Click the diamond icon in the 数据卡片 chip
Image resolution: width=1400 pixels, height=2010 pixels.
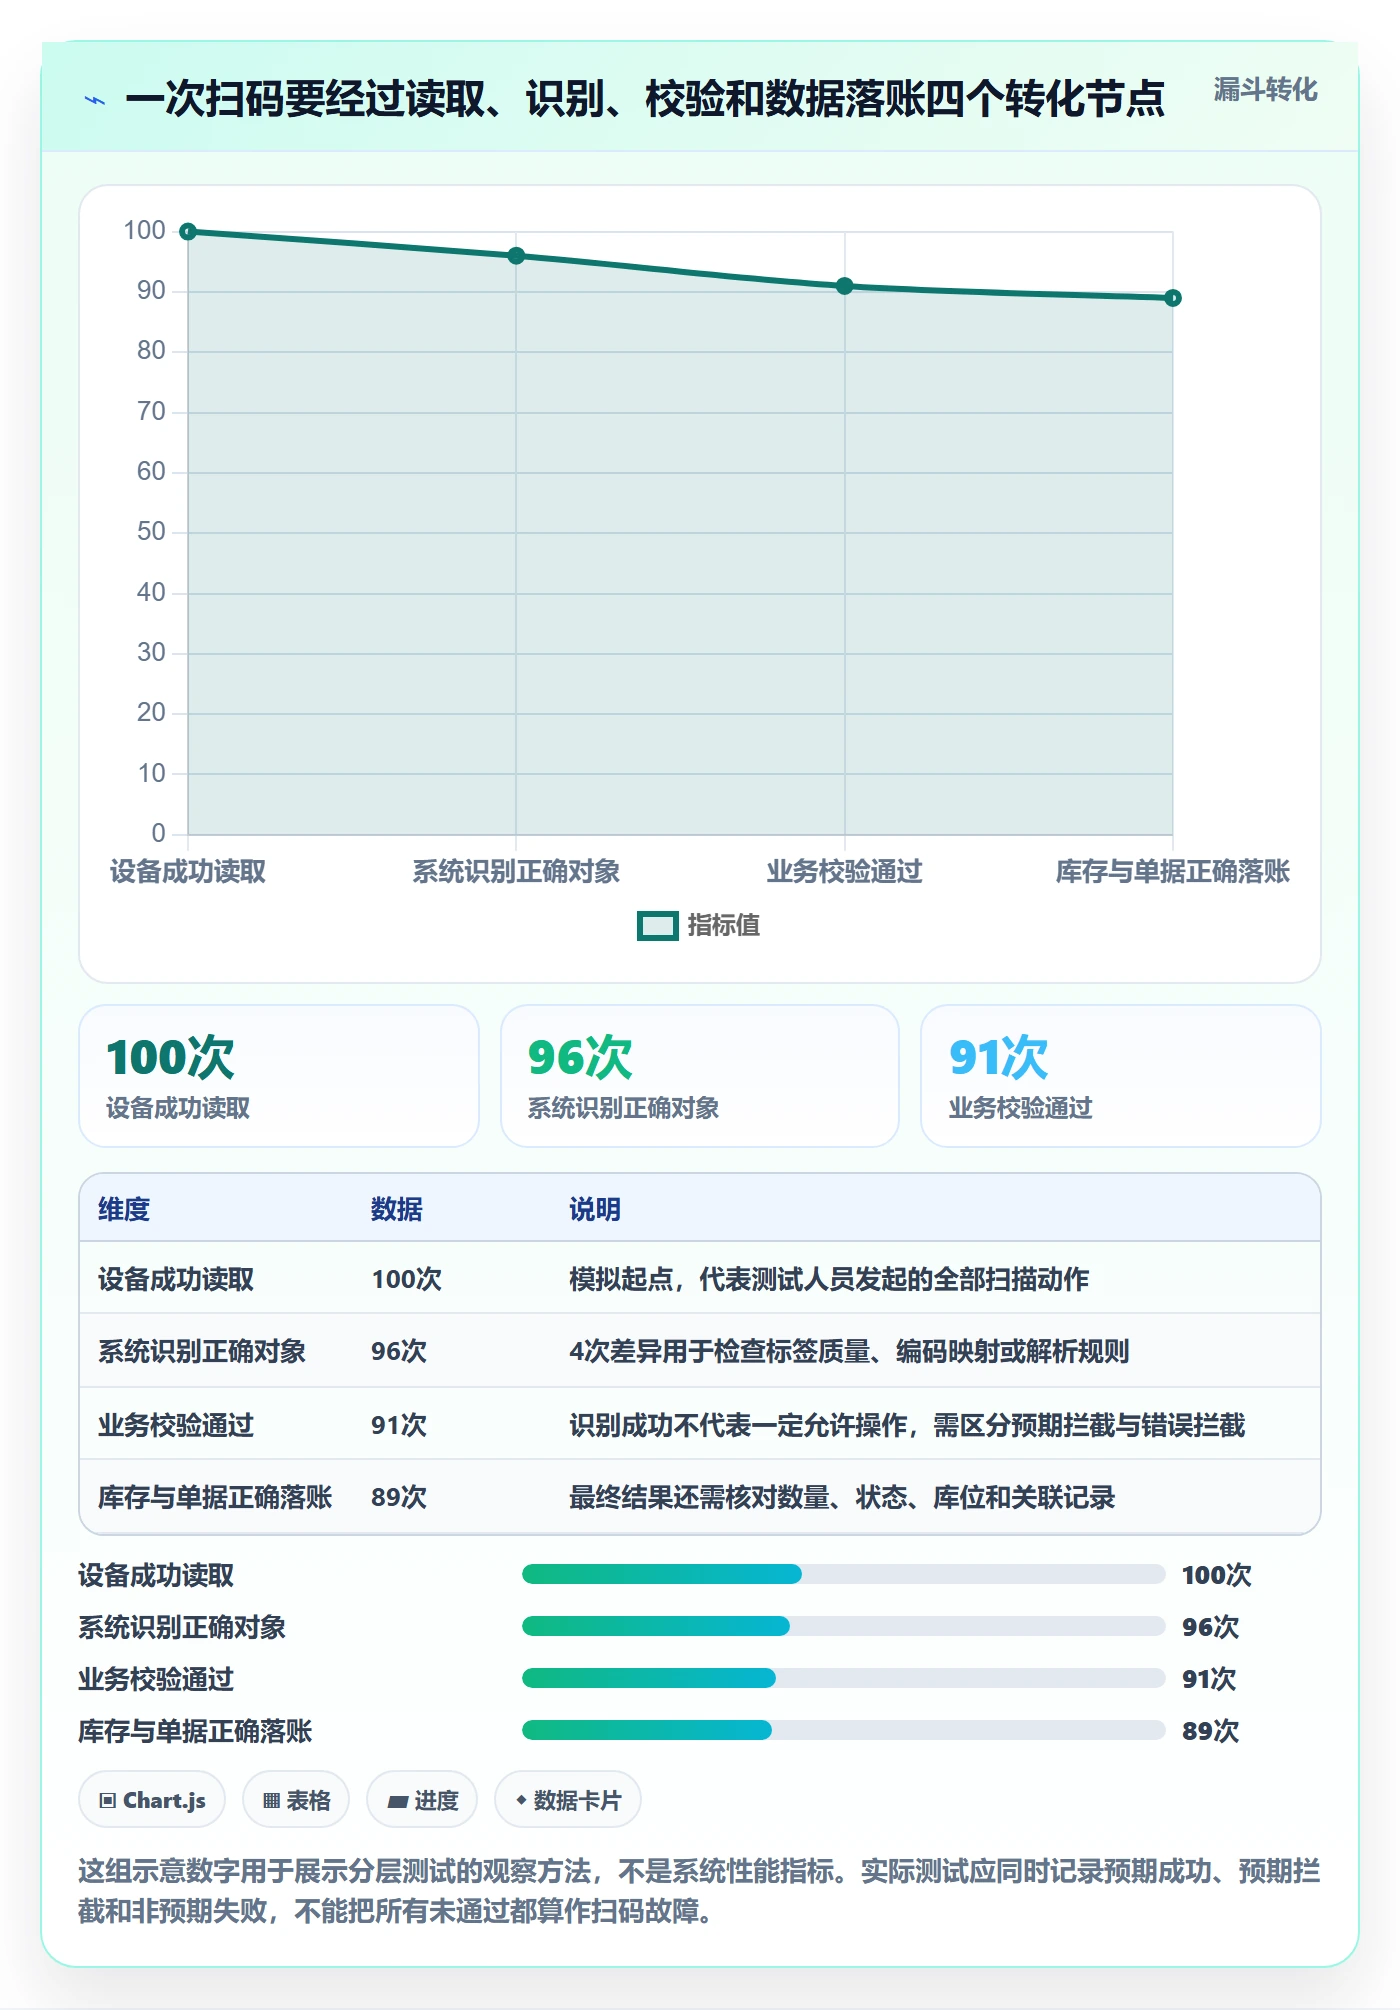tap(521, 1800)
